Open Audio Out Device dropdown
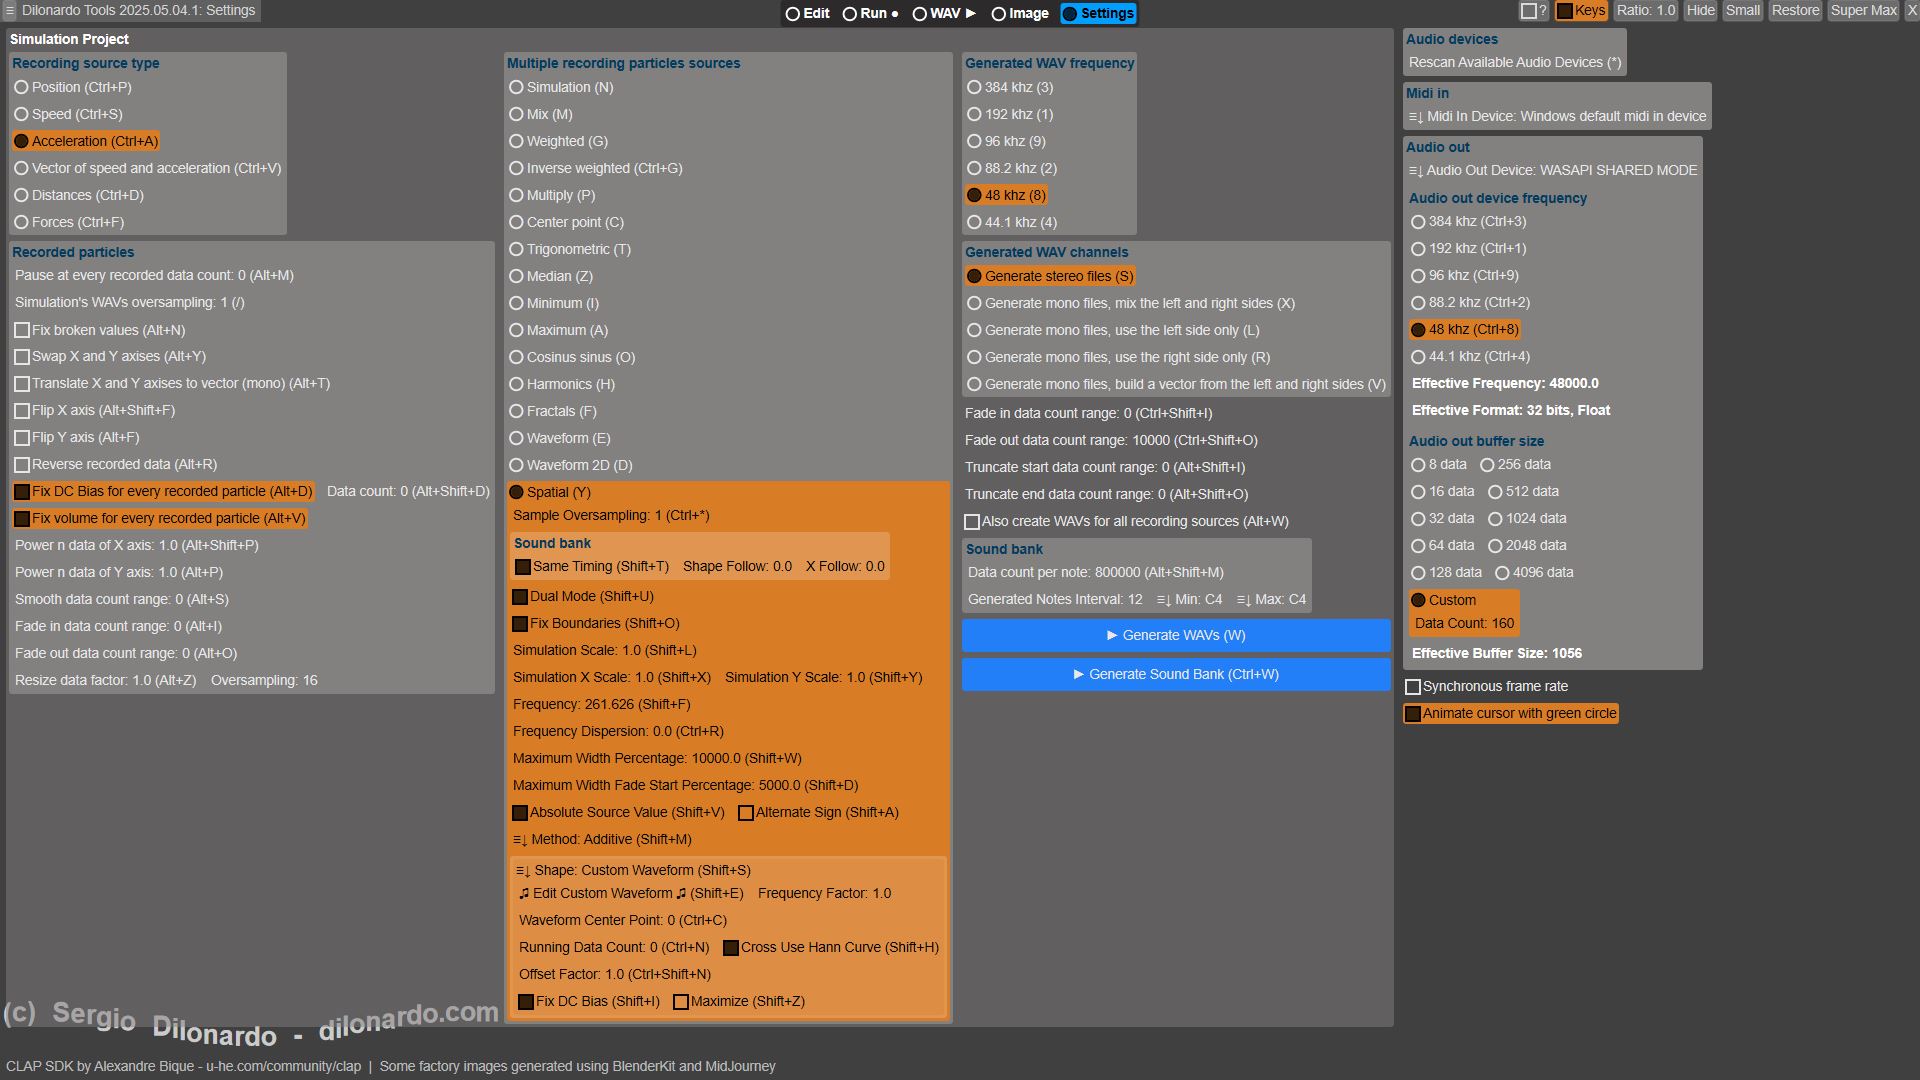The width and height of the screenshot is (1920, 1080). 1552,170
